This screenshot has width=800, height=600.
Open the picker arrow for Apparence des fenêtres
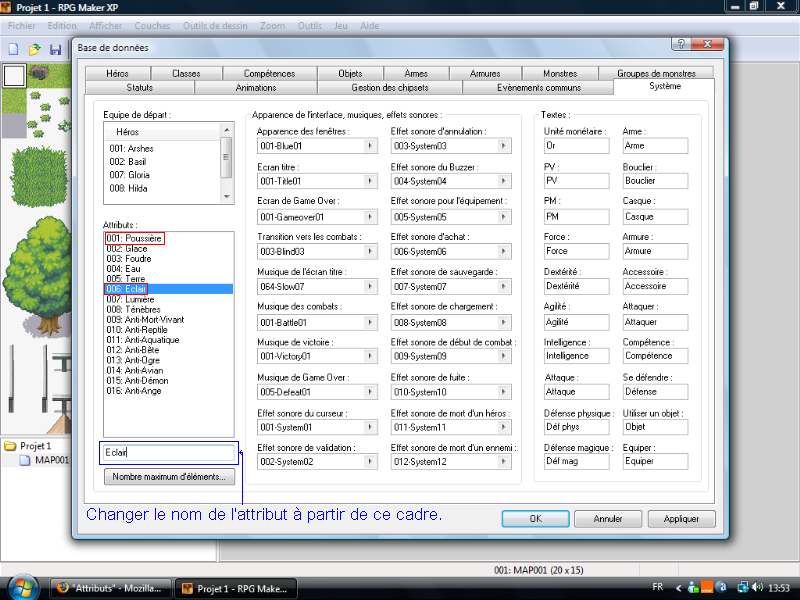[370, 146]
